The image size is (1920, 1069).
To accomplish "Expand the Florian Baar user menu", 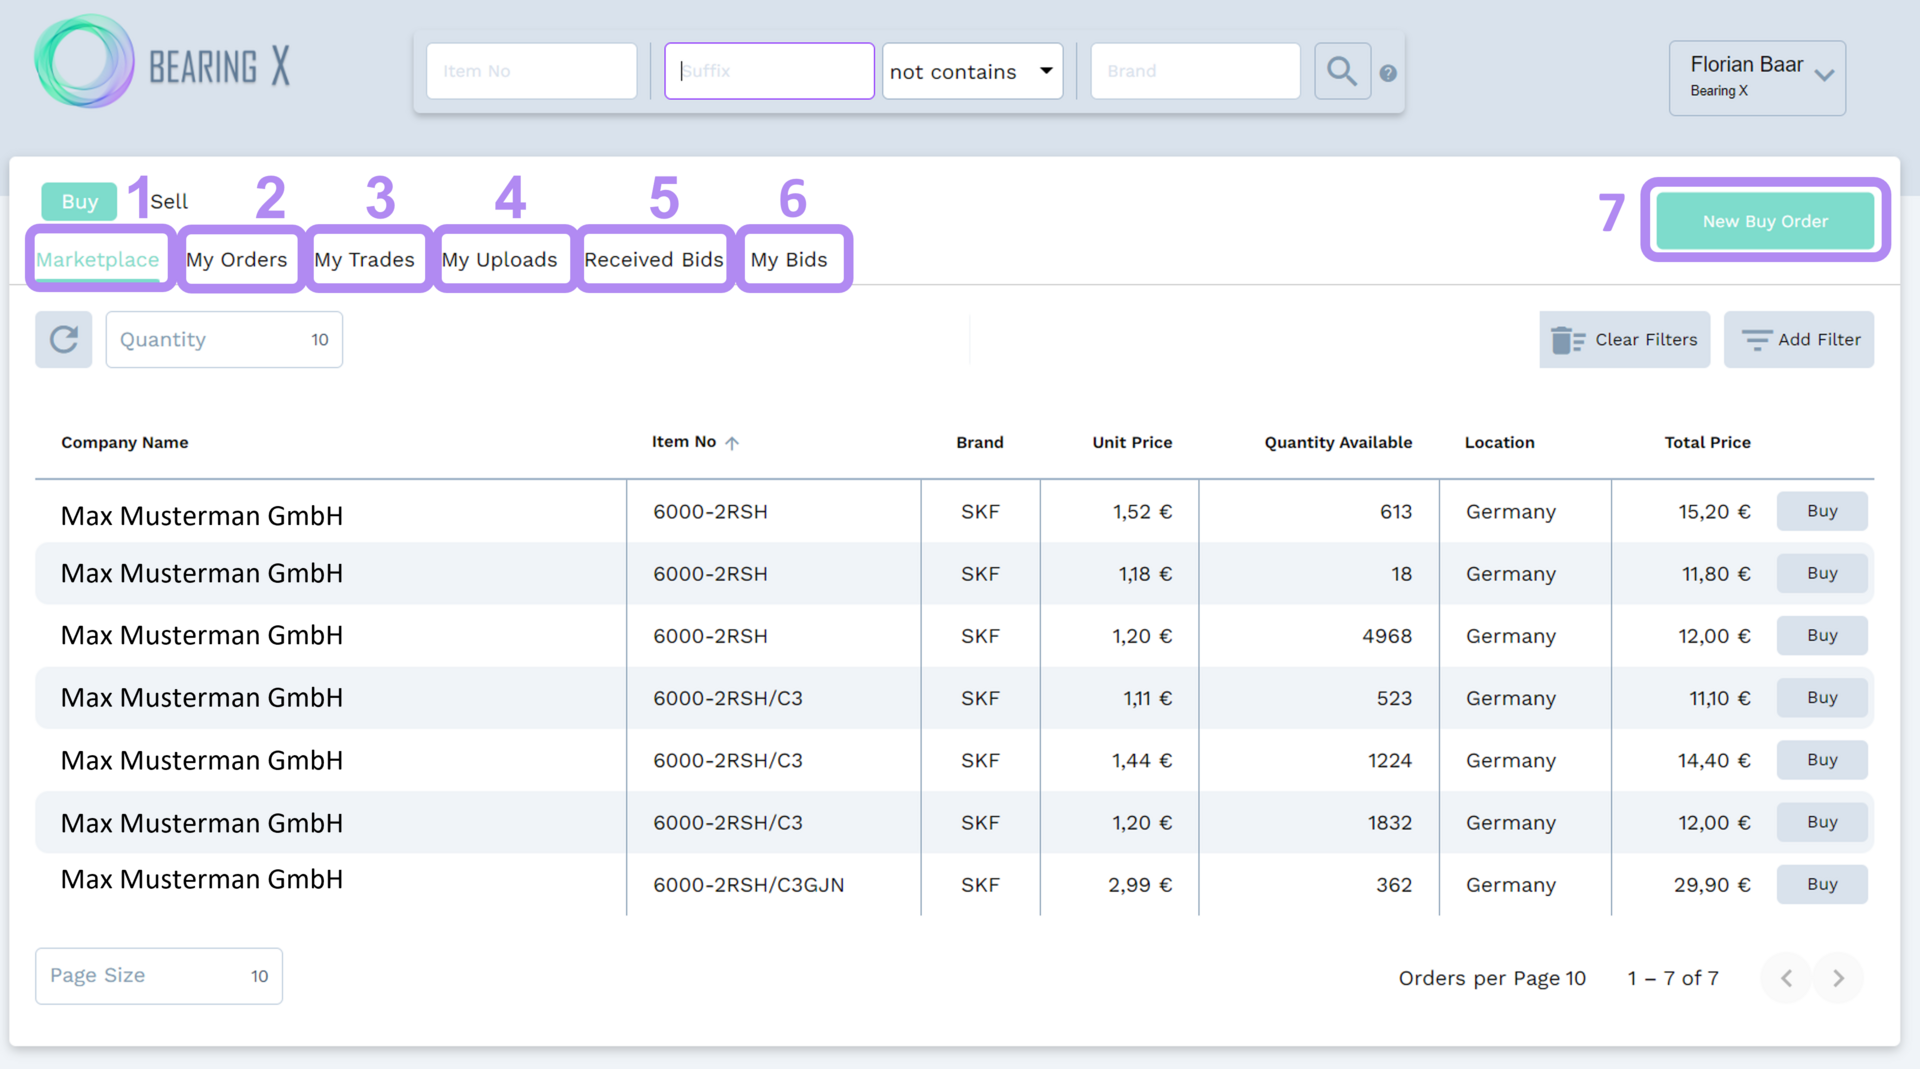I will click(1757, 77).
